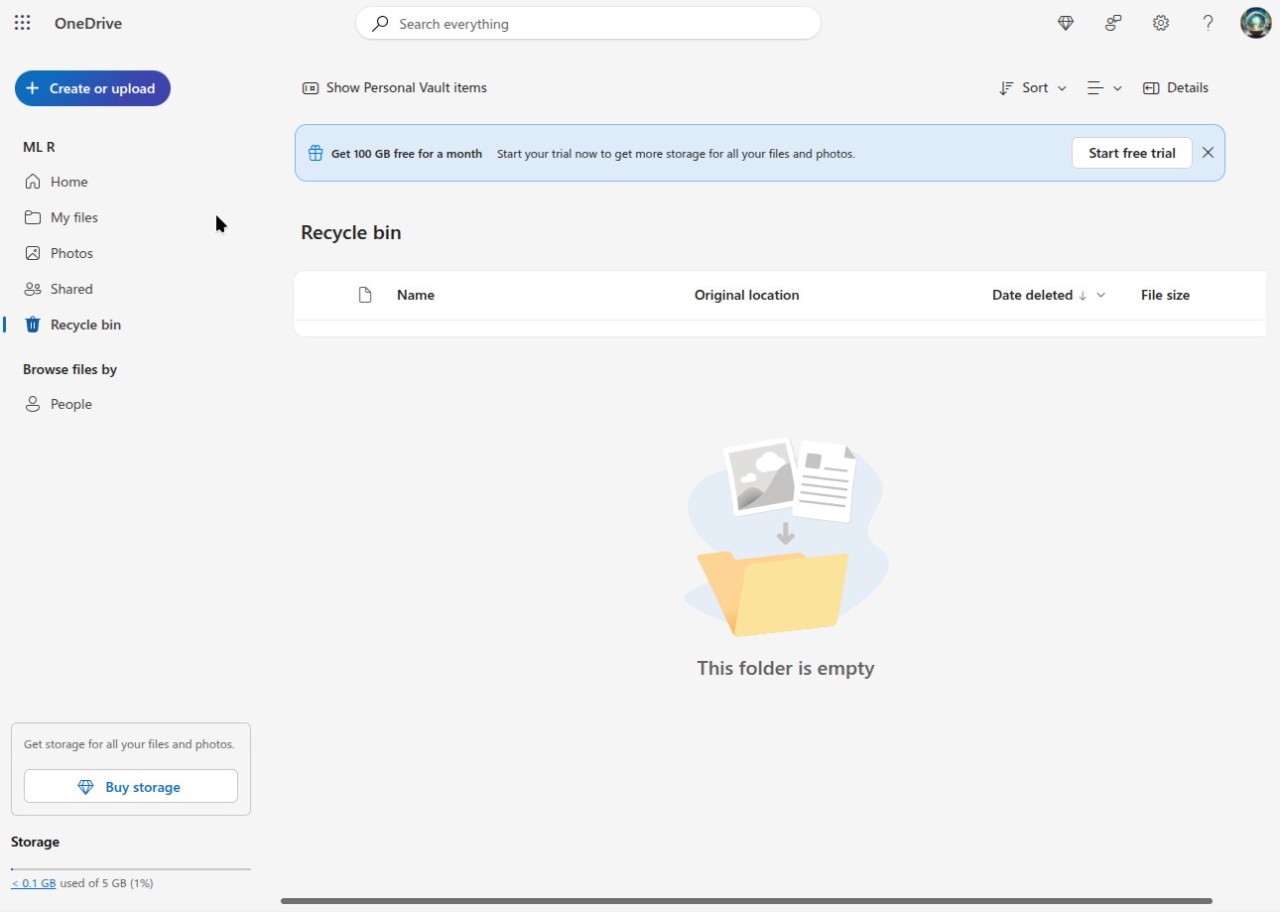Screen dimensions: 1280x912
Task: Click inside the Search everything field
Action: point(588,23)
